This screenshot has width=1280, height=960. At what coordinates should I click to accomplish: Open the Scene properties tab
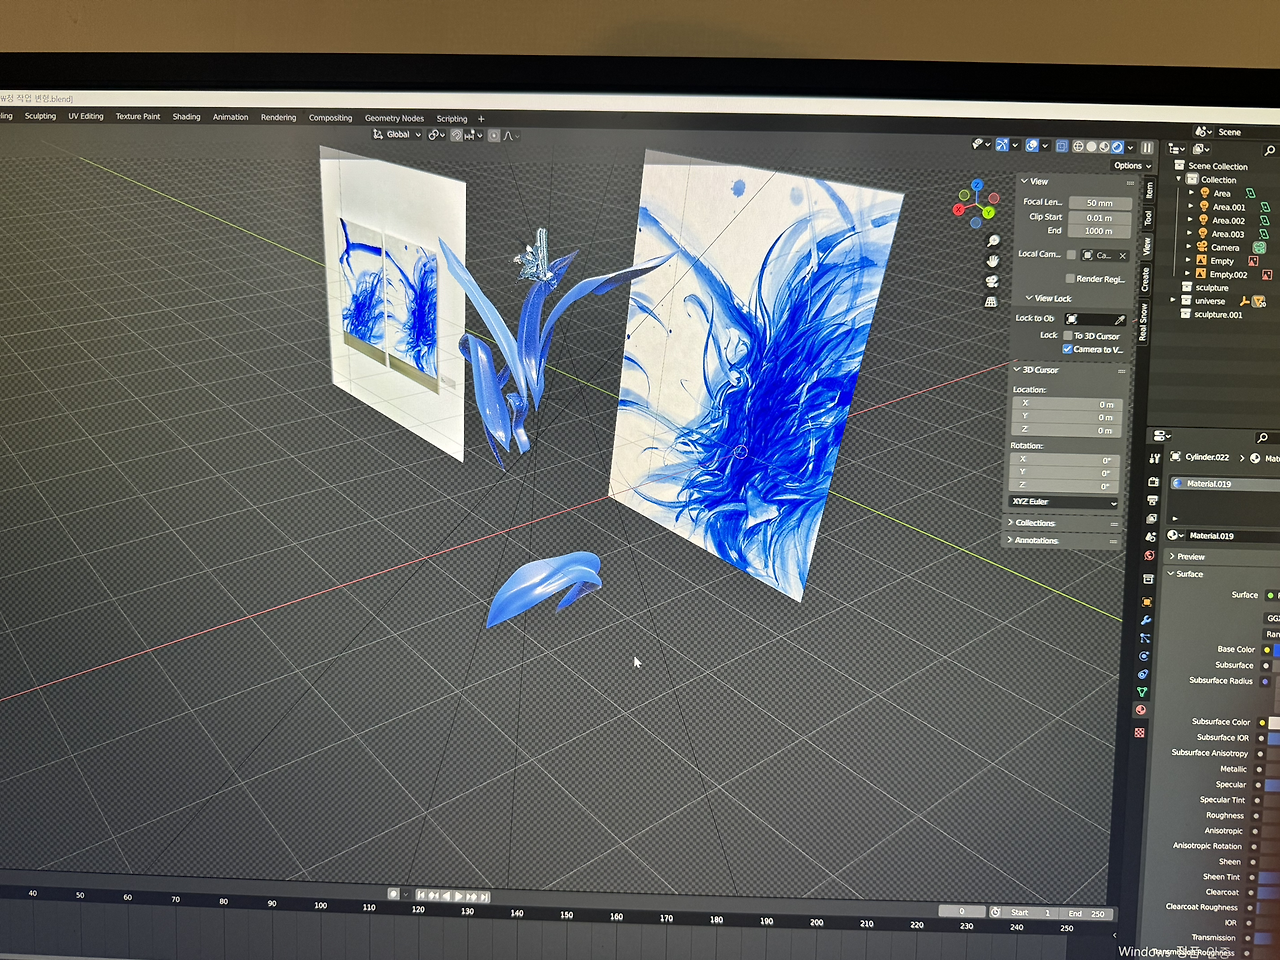1150,537
